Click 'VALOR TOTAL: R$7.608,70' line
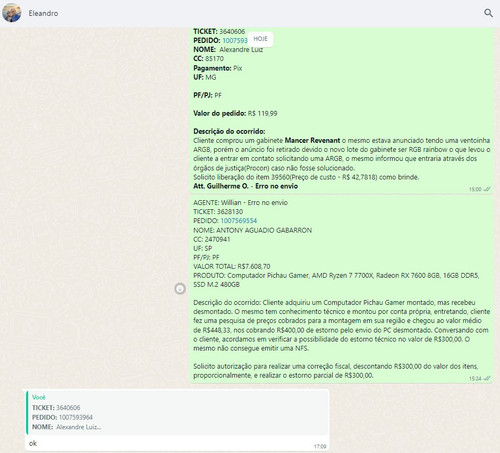Viewport: 500px width, 453px height. pos(232,266)
